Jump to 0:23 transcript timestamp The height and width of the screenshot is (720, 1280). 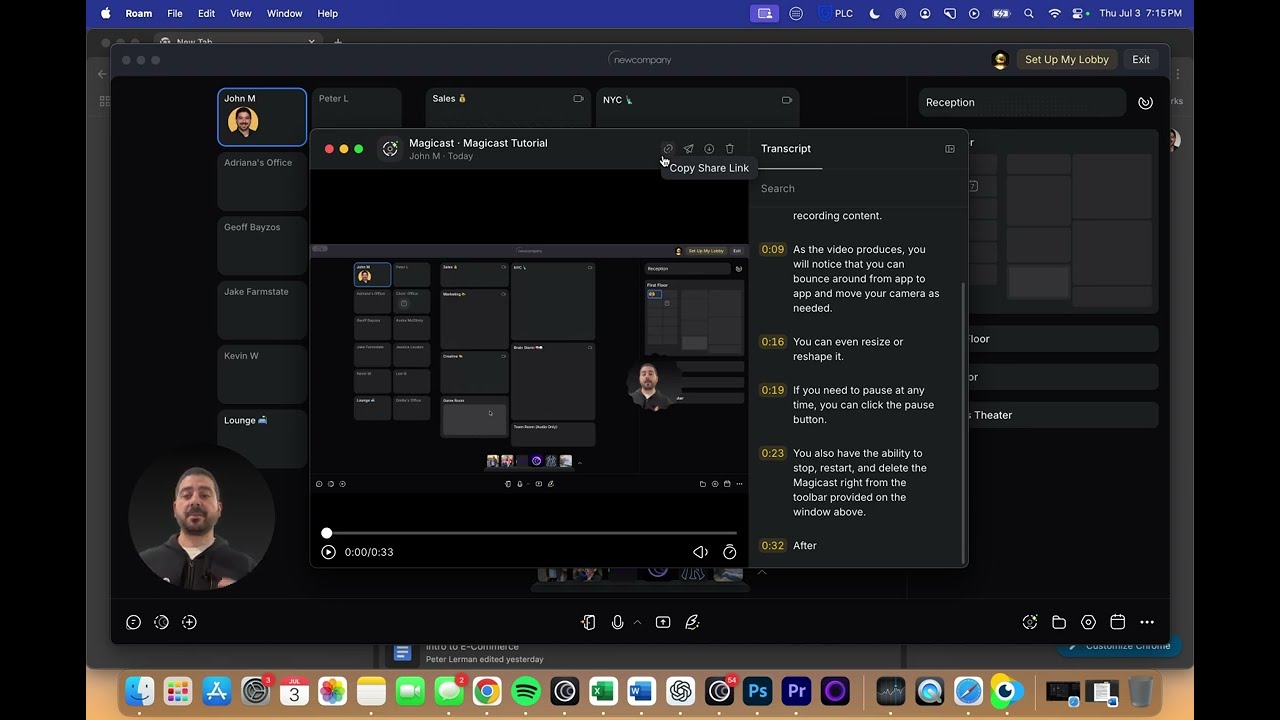[x=772, y=453]
